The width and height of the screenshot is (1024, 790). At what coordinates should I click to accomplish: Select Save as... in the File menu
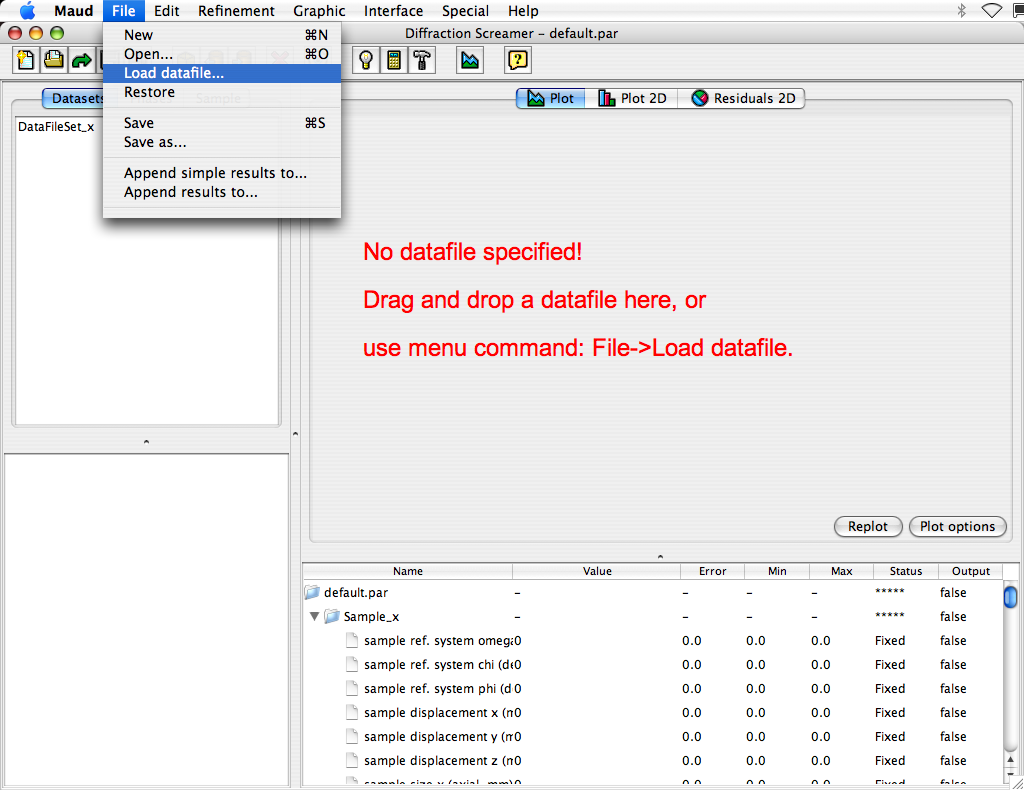coord(155,142)
